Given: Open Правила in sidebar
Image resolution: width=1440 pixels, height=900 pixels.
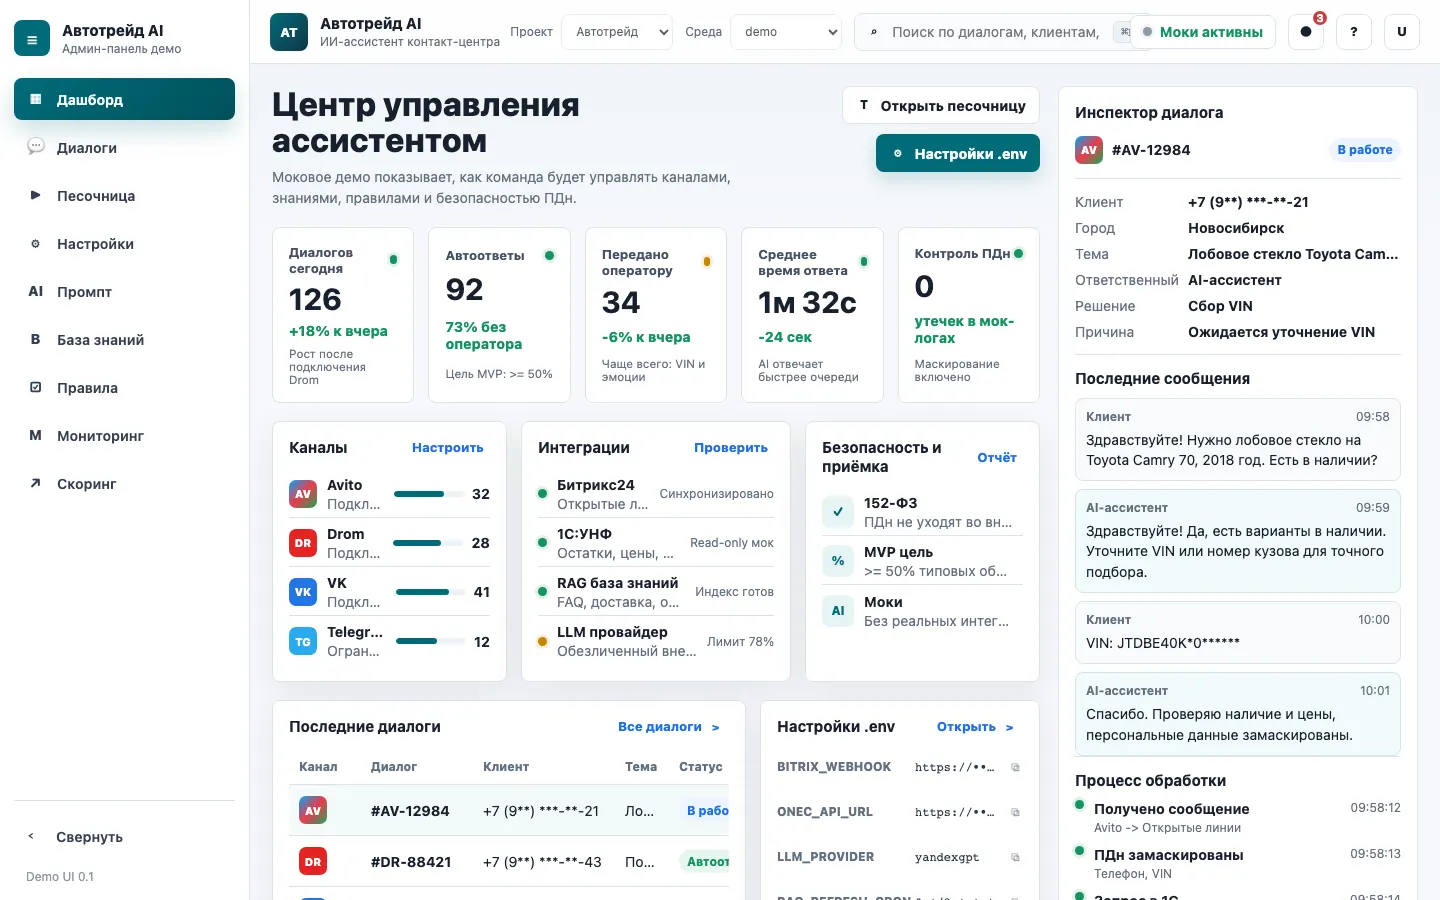Looking at the screenshot, I should point(124,387).
